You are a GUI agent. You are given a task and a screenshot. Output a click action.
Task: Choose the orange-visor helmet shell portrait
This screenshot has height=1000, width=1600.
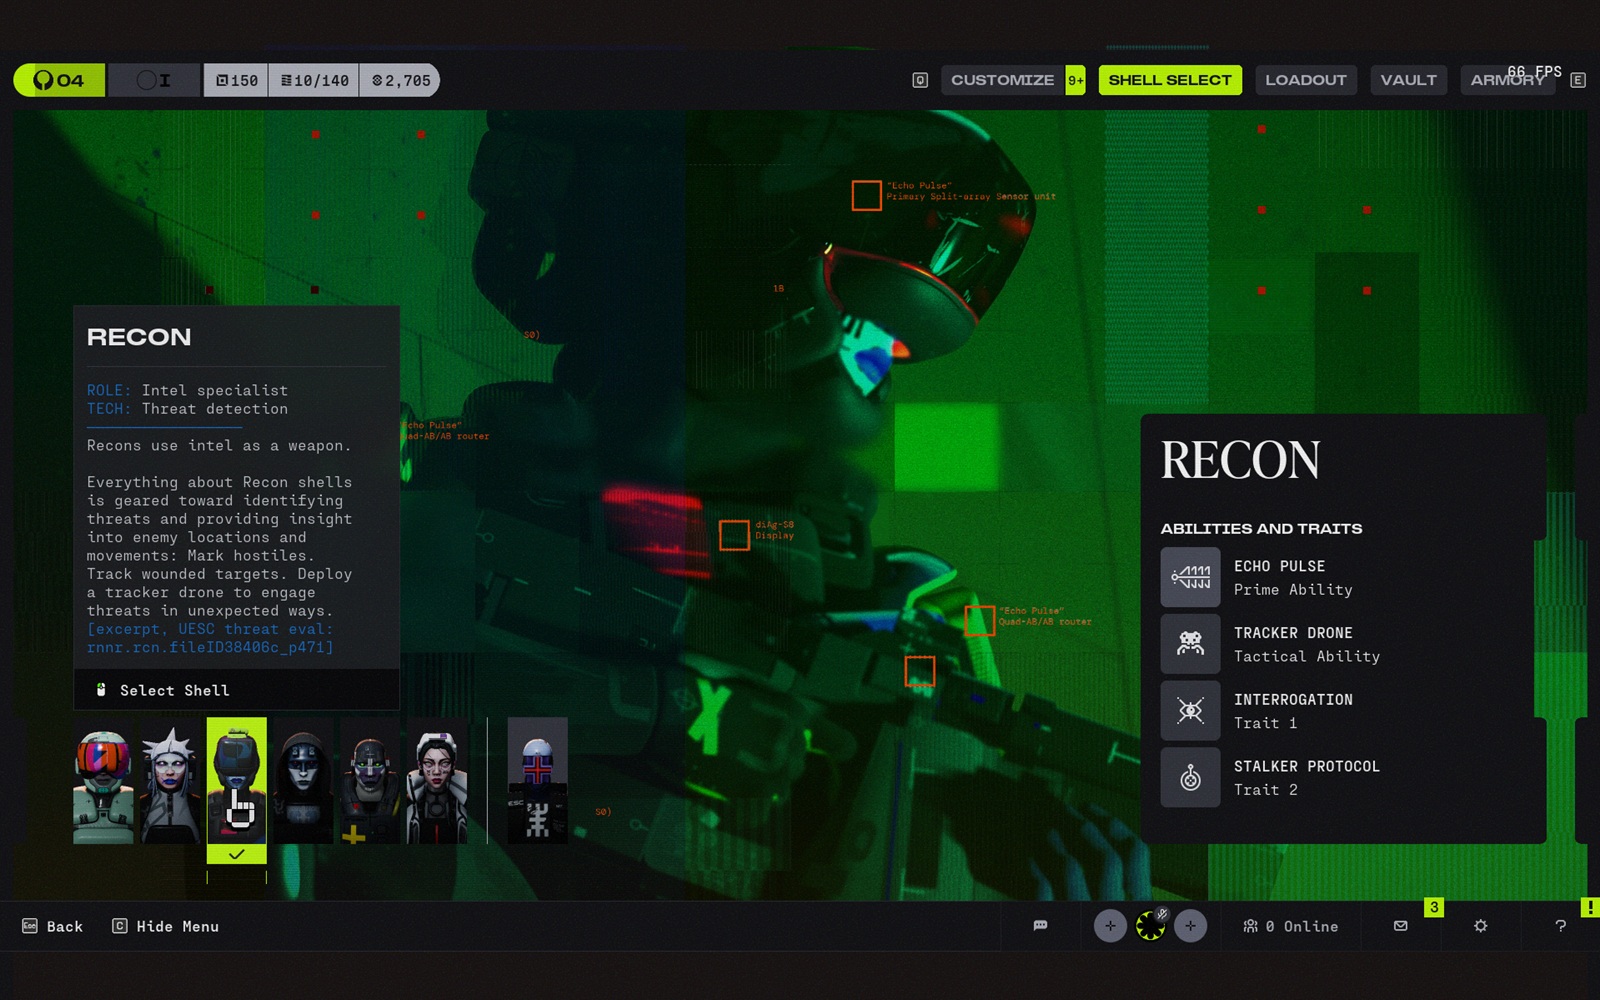[103, 782]
